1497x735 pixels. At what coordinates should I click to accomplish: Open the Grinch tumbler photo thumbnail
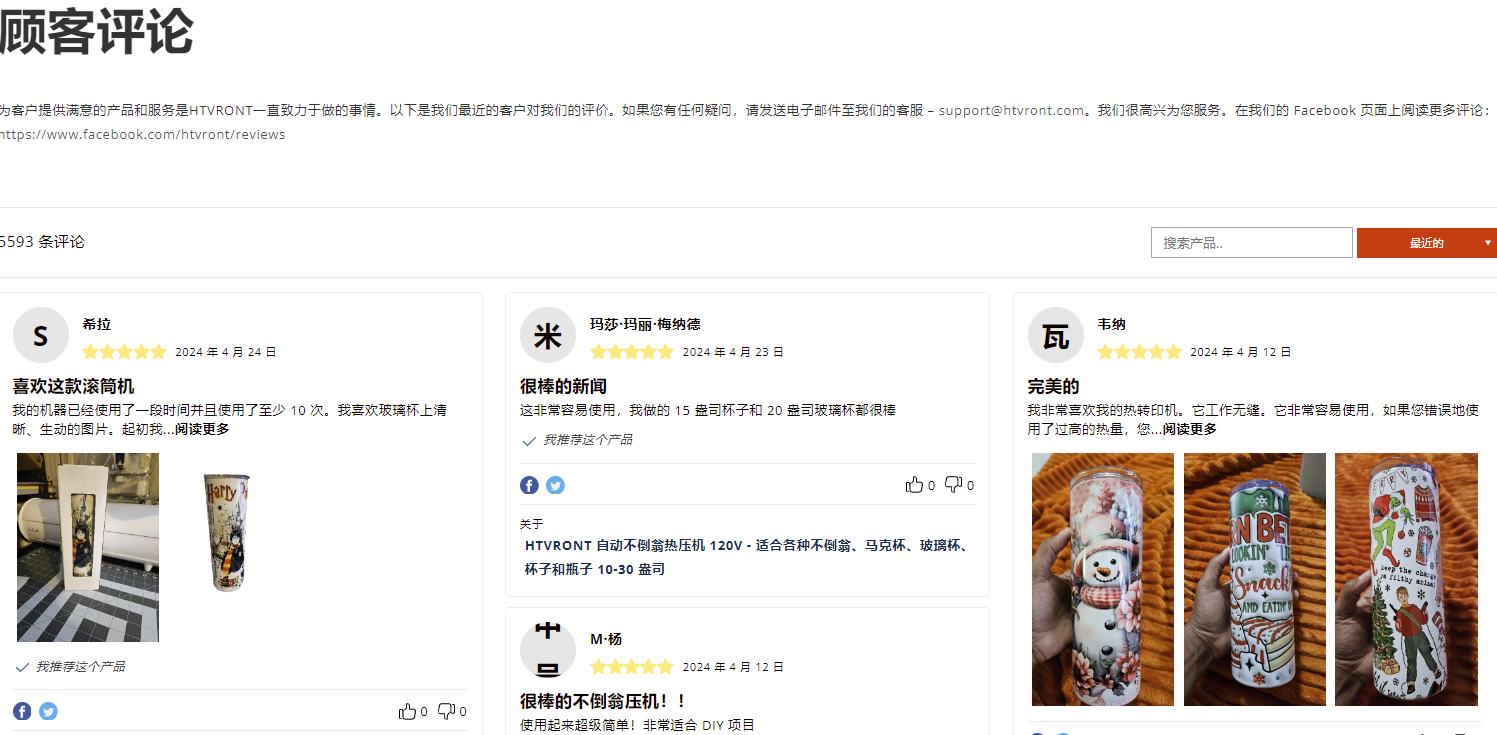(x=1405, y=579)
